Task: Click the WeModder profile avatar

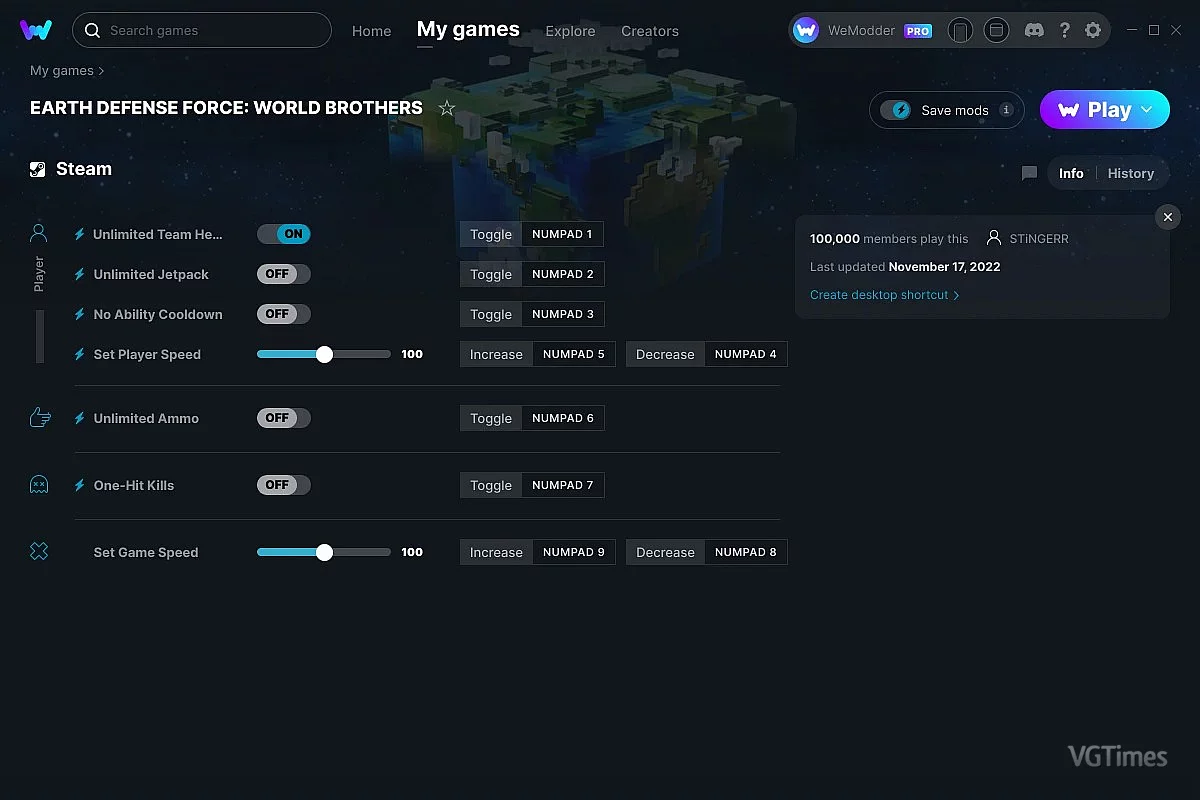Action: [x=806, y=31]
